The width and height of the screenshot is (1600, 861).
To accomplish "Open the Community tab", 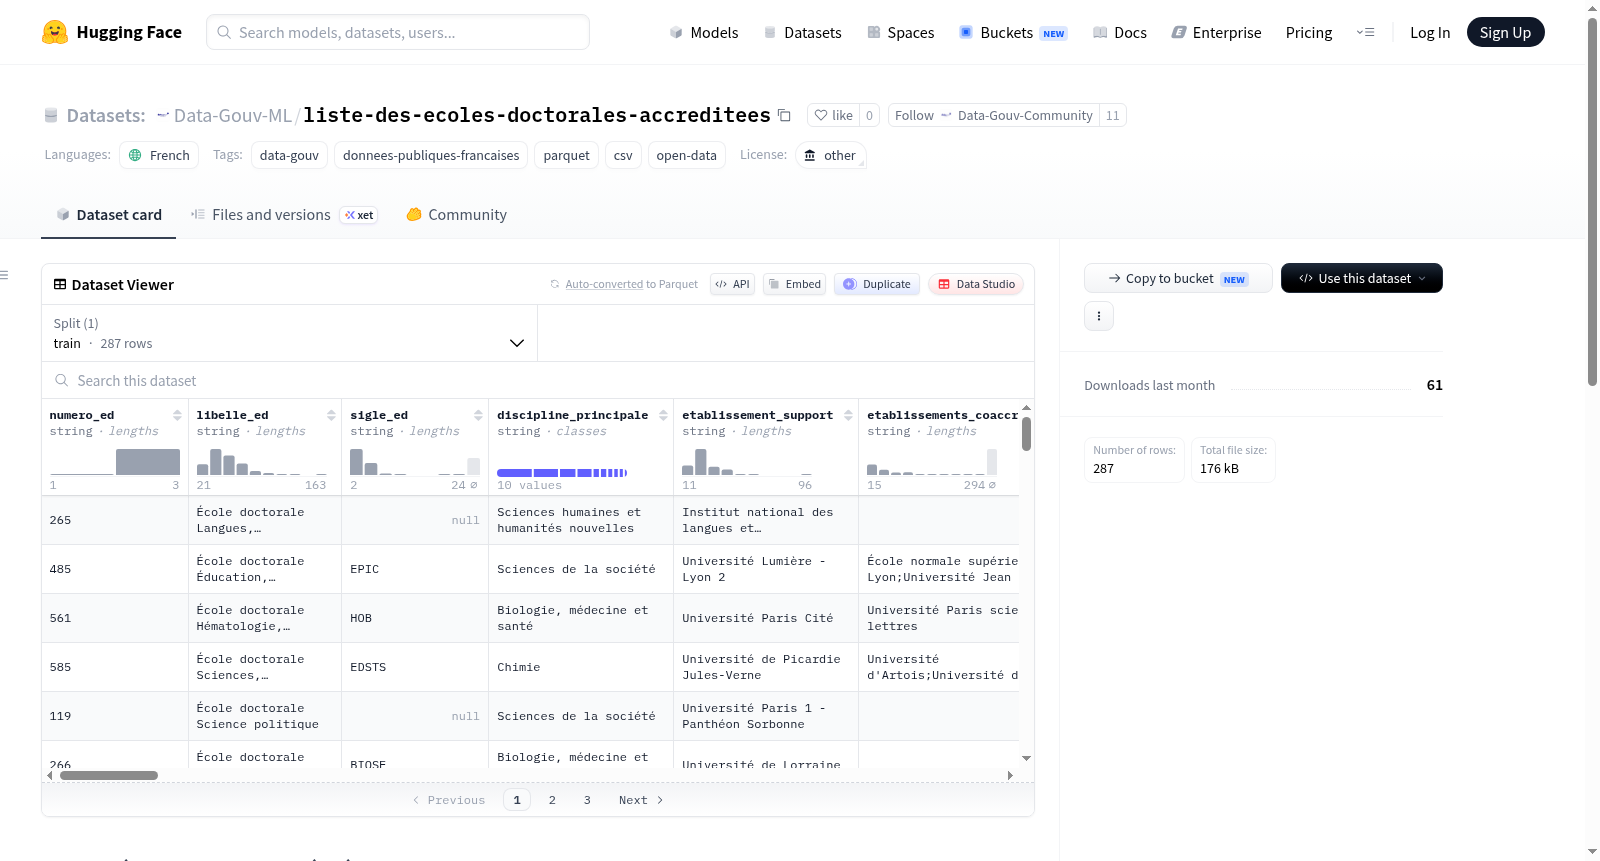I will (456, 214).
